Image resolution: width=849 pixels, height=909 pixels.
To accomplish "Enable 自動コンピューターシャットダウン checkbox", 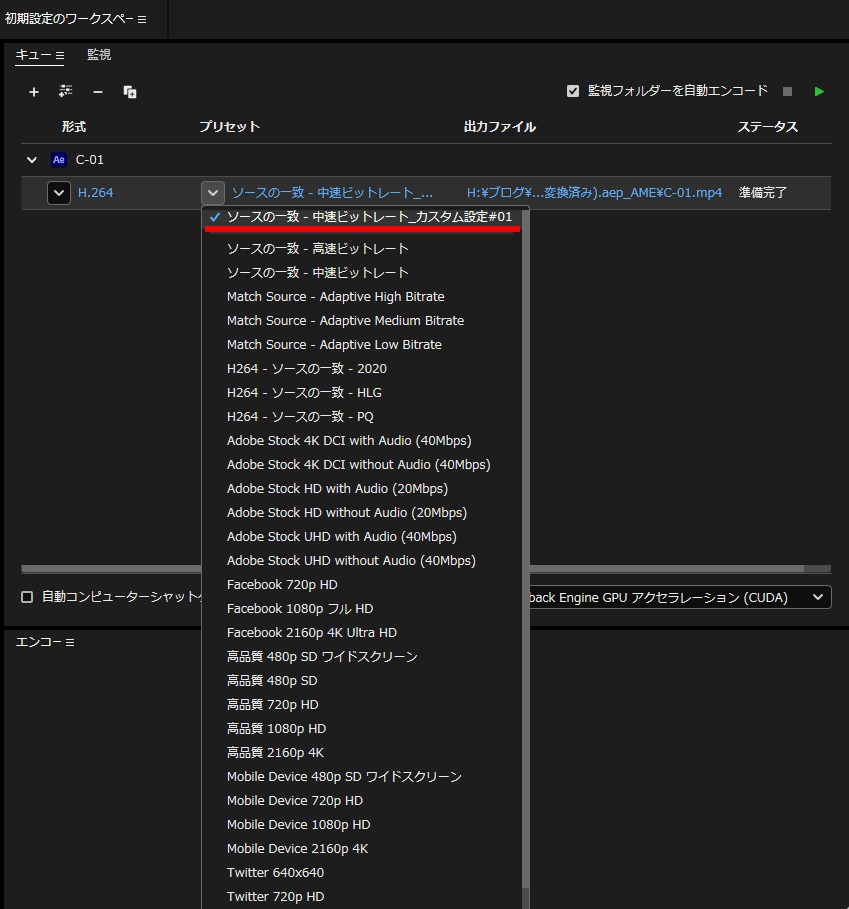I will coord(27,597).
